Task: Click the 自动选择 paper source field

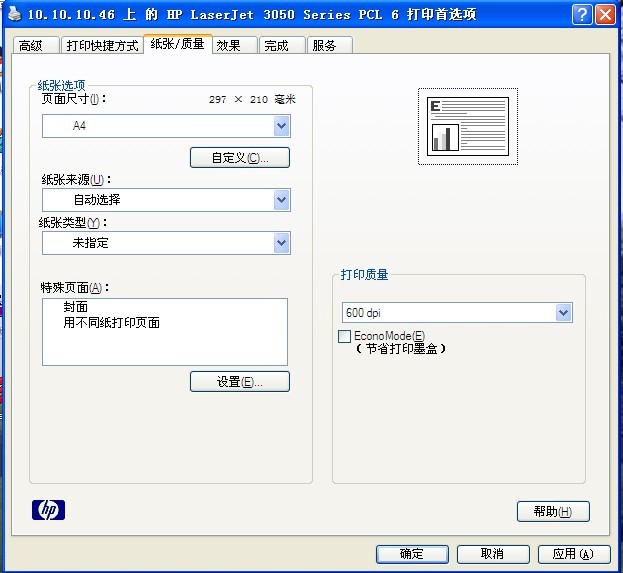Action: (x=166, y=200)
